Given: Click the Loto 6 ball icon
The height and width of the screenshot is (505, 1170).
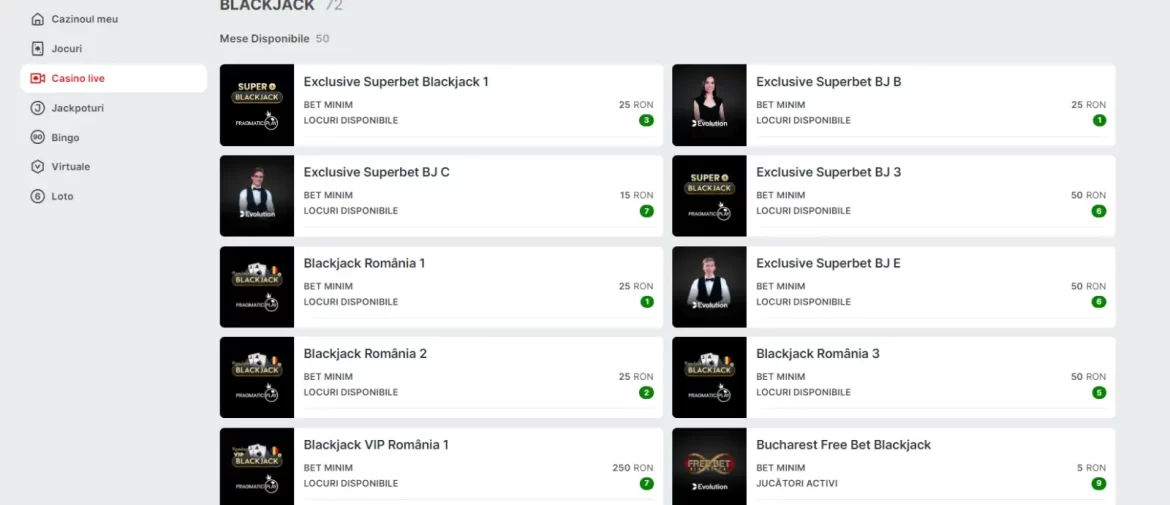Looking at the screenshot, I should click(x=37, y=197).
